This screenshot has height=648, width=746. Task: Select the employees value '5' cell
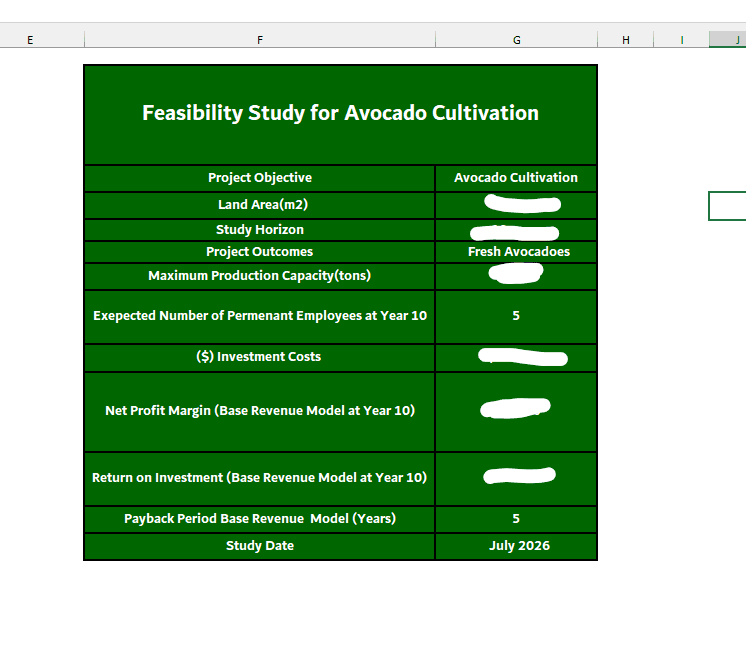tap(516, 317)
